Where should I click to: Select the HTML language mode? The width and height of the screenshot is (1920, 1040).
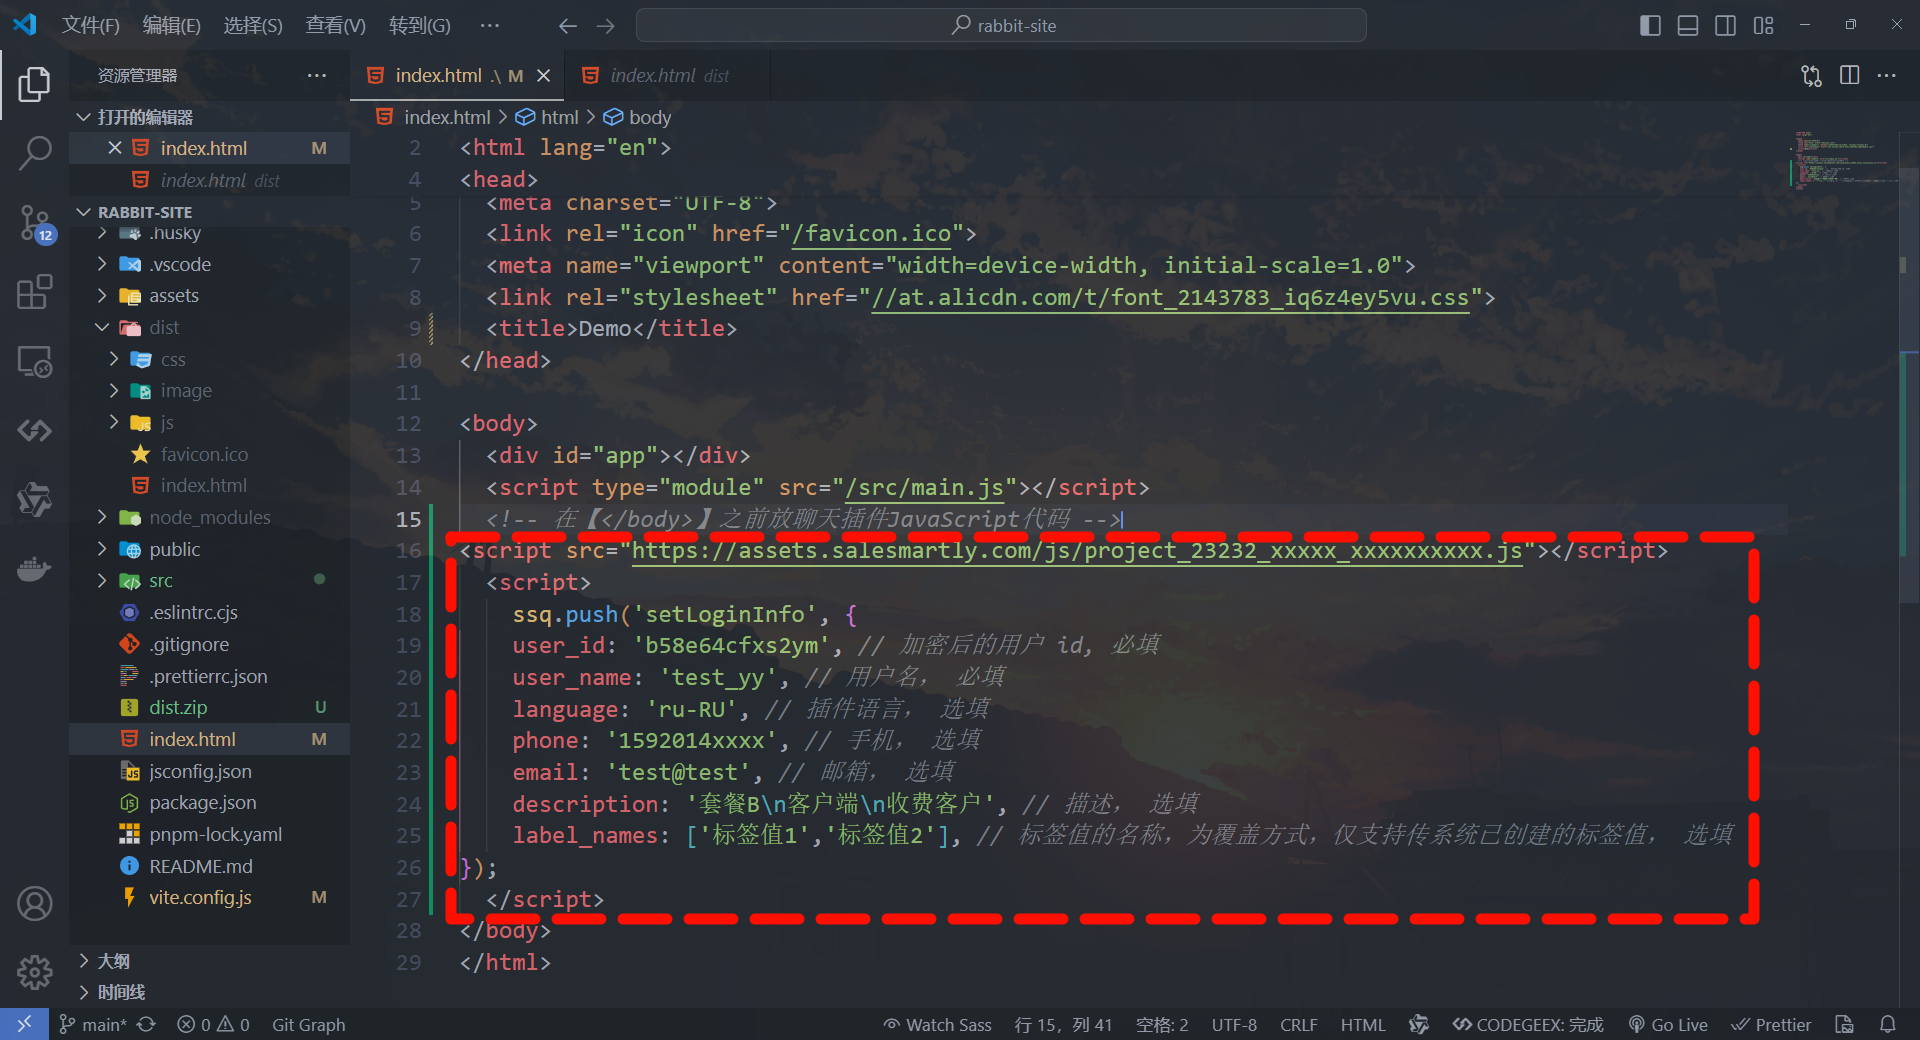pyautogui.click(x=1363, y=1024)
